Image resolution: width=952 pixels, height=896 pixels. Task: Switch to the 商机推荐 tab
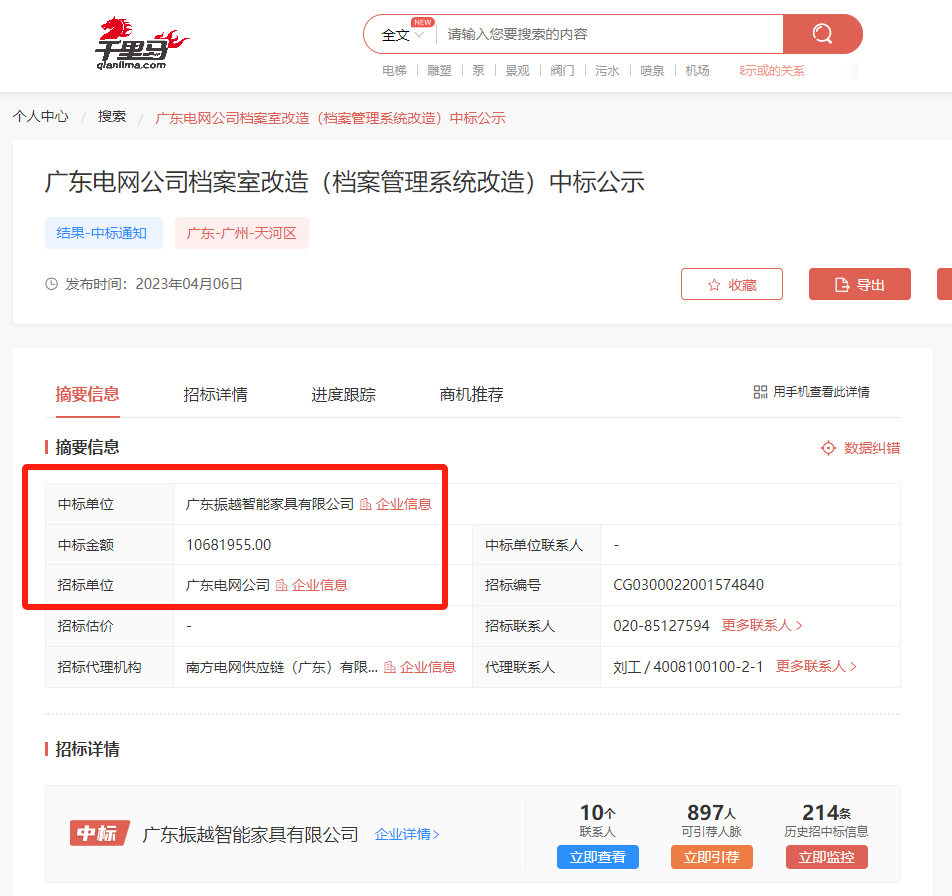point(472,395)
